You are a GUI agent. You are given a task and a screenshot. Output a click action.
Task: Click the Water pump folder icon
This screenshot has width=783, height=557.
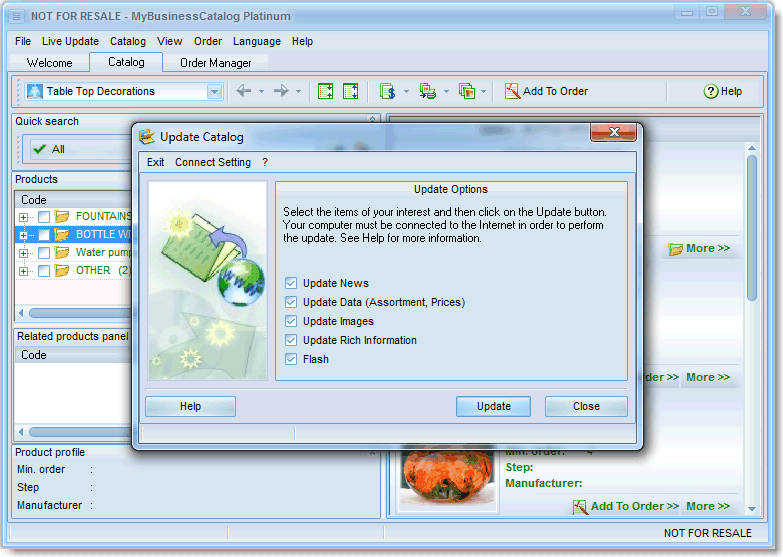point(61,252)
